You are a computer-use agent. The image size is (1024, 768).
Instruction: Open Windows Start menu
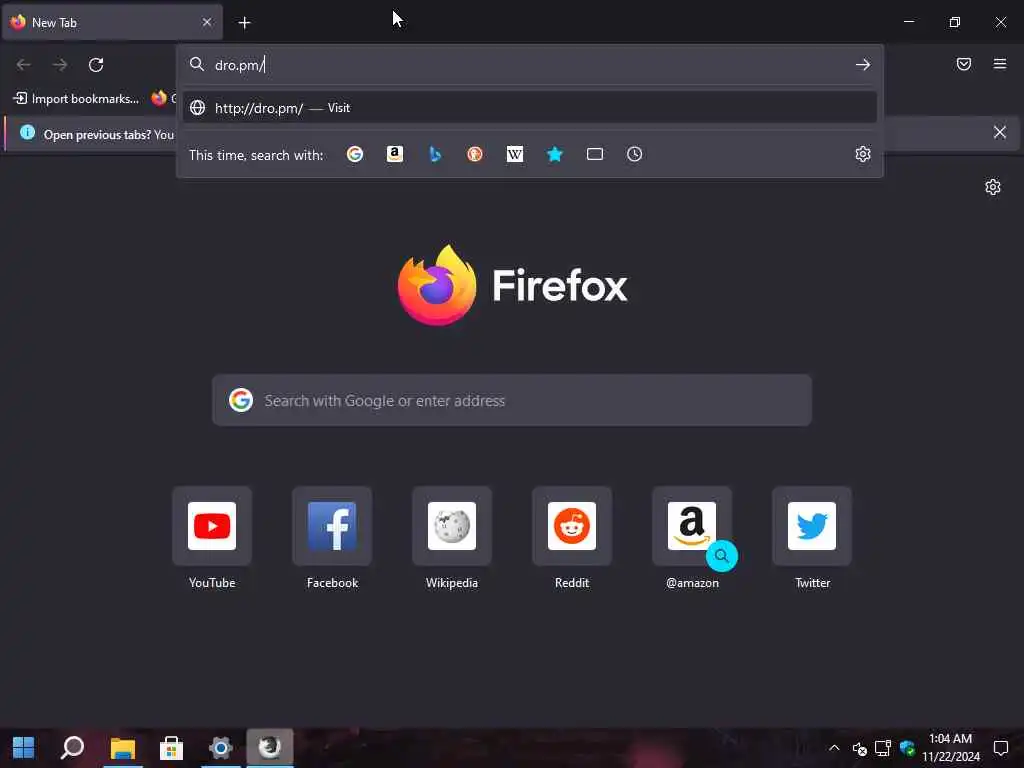[x=24, y=748]
